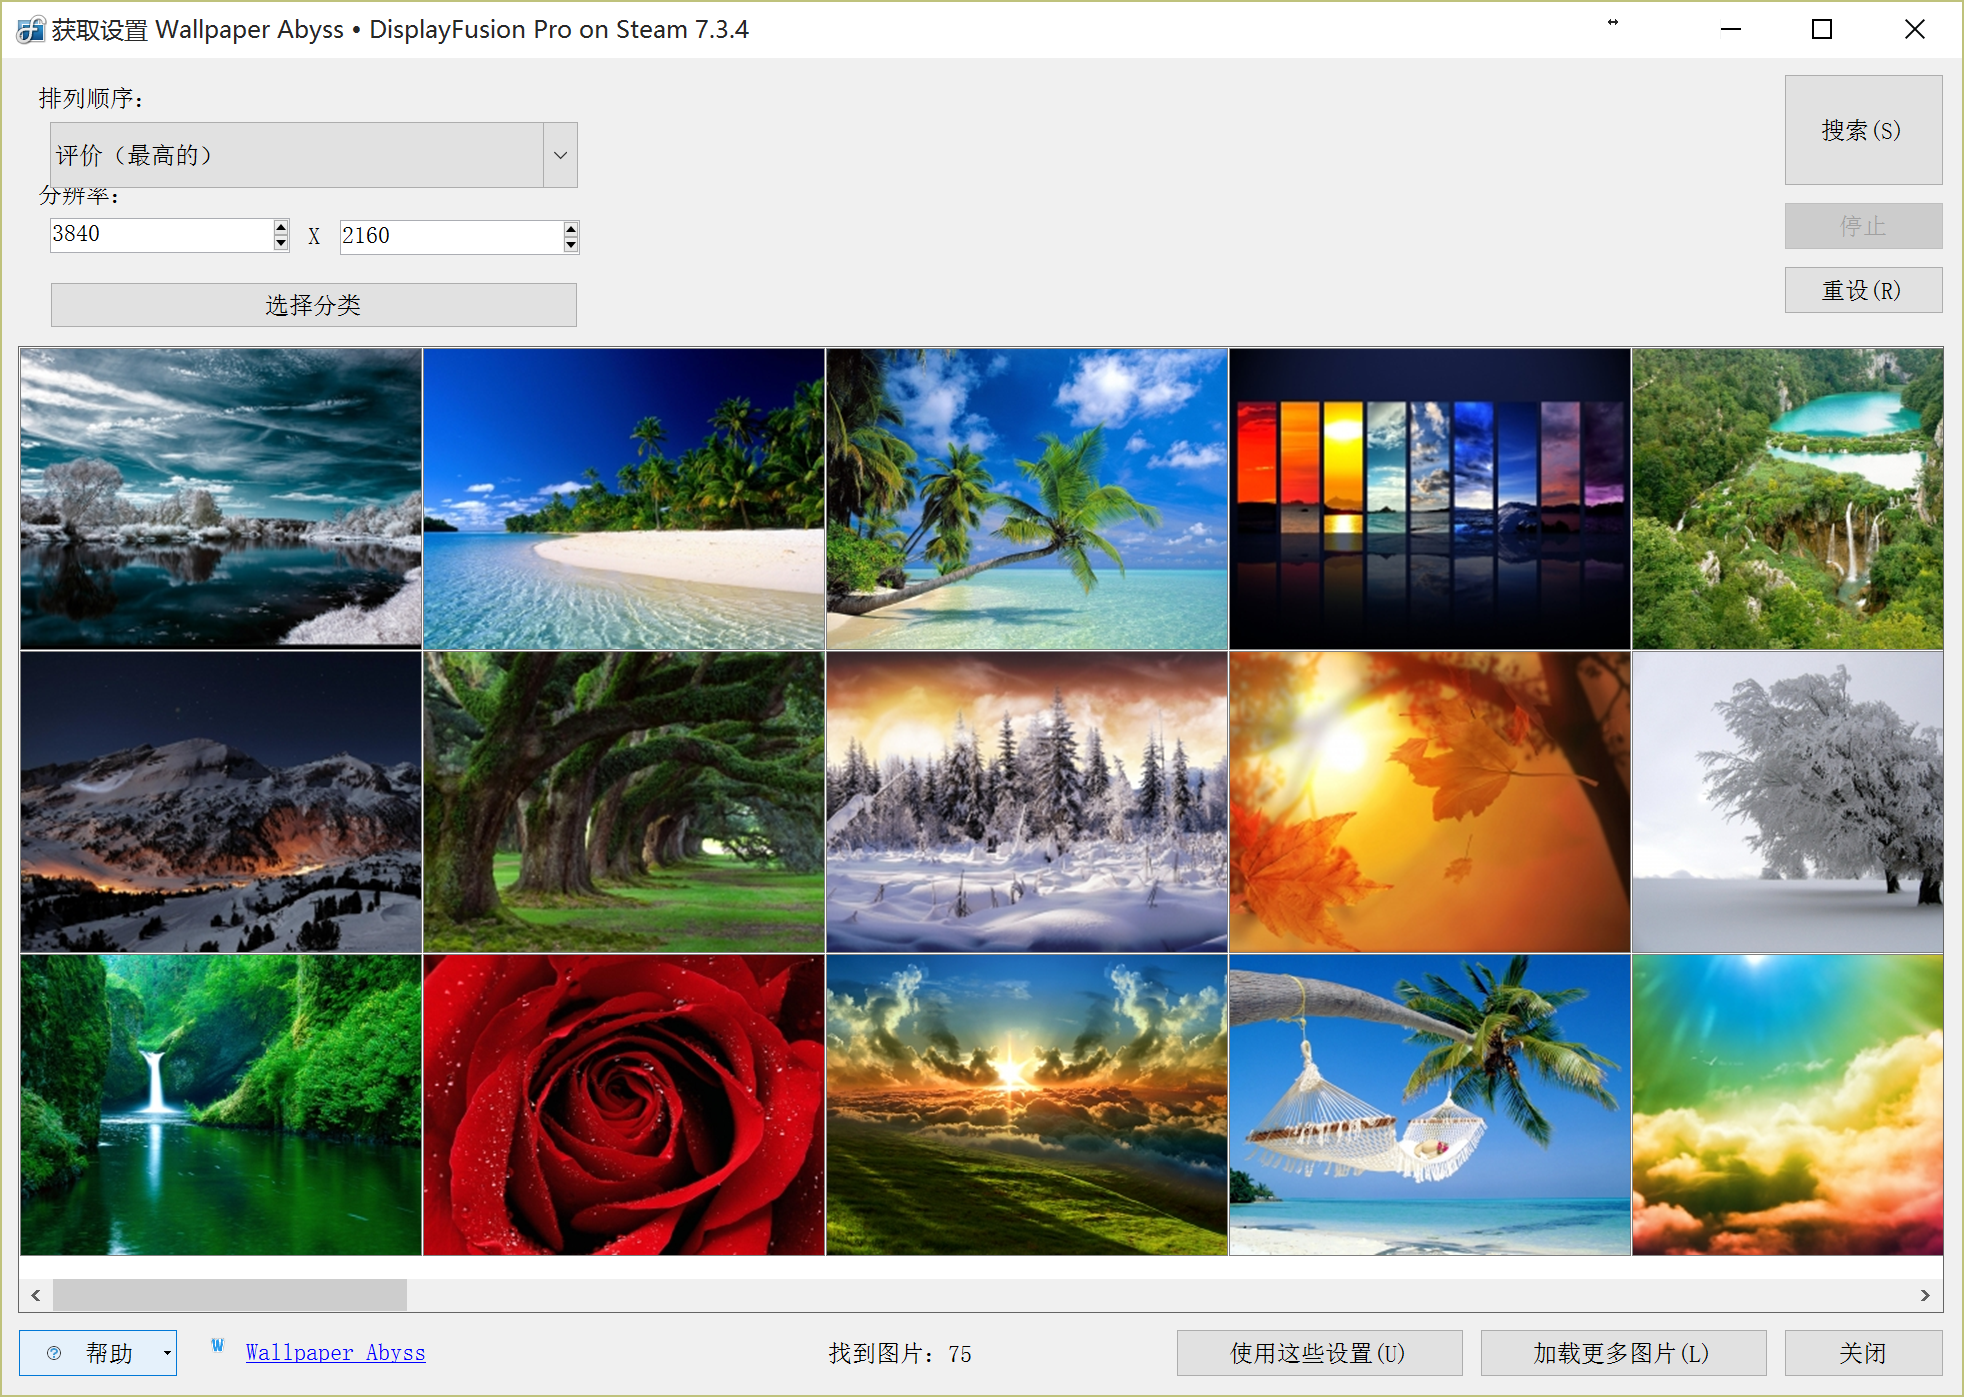Click the help question mark icon
Image resolution: width=1964 pixels, height=1397 pixels.
click(x=55, y=1353)
